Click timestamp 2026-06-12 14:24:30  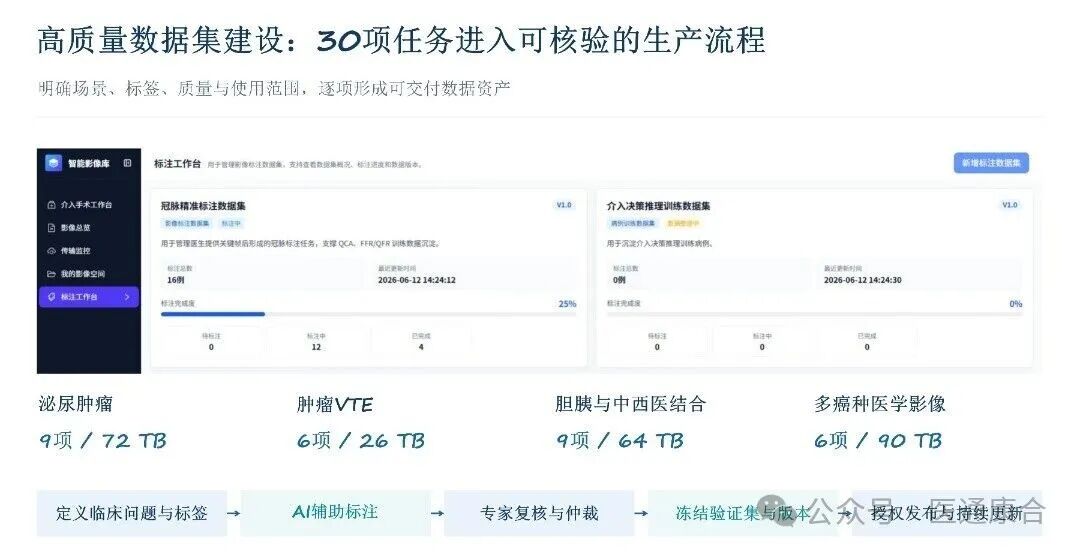[x=862, y=280]
